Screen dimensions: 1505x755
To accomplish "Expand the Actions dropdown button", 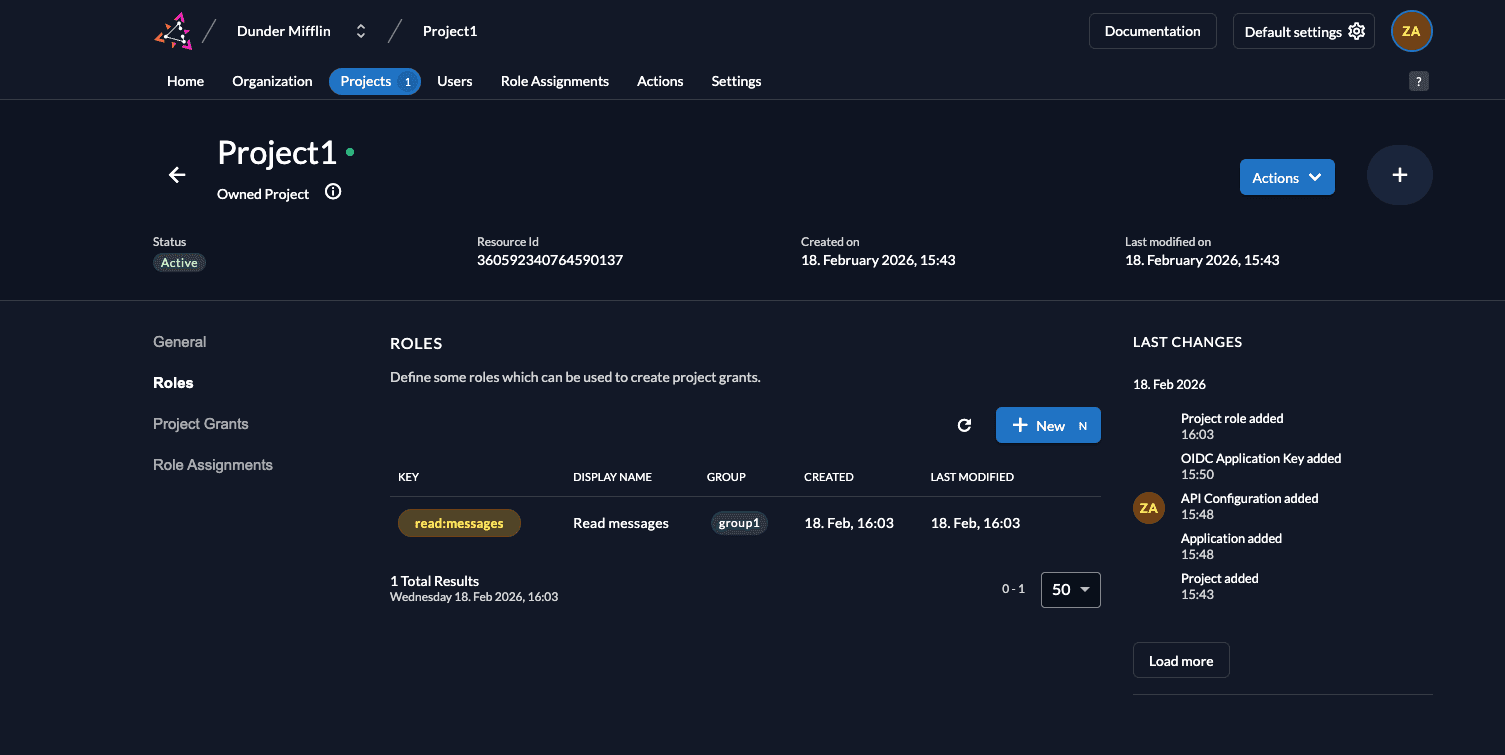I will point(1286,177).
